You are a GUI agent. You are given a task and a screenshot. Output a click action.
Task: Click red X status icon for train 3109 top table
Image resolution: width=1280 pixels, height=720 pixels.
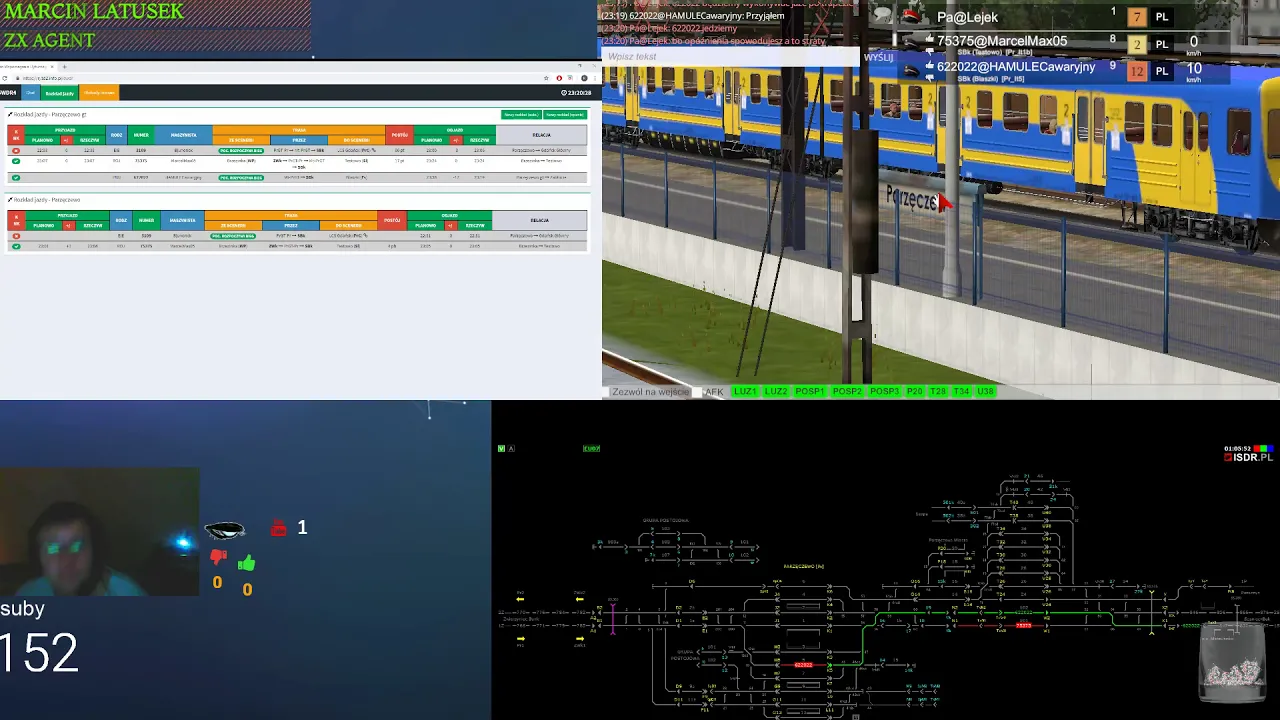click(16, 150)
